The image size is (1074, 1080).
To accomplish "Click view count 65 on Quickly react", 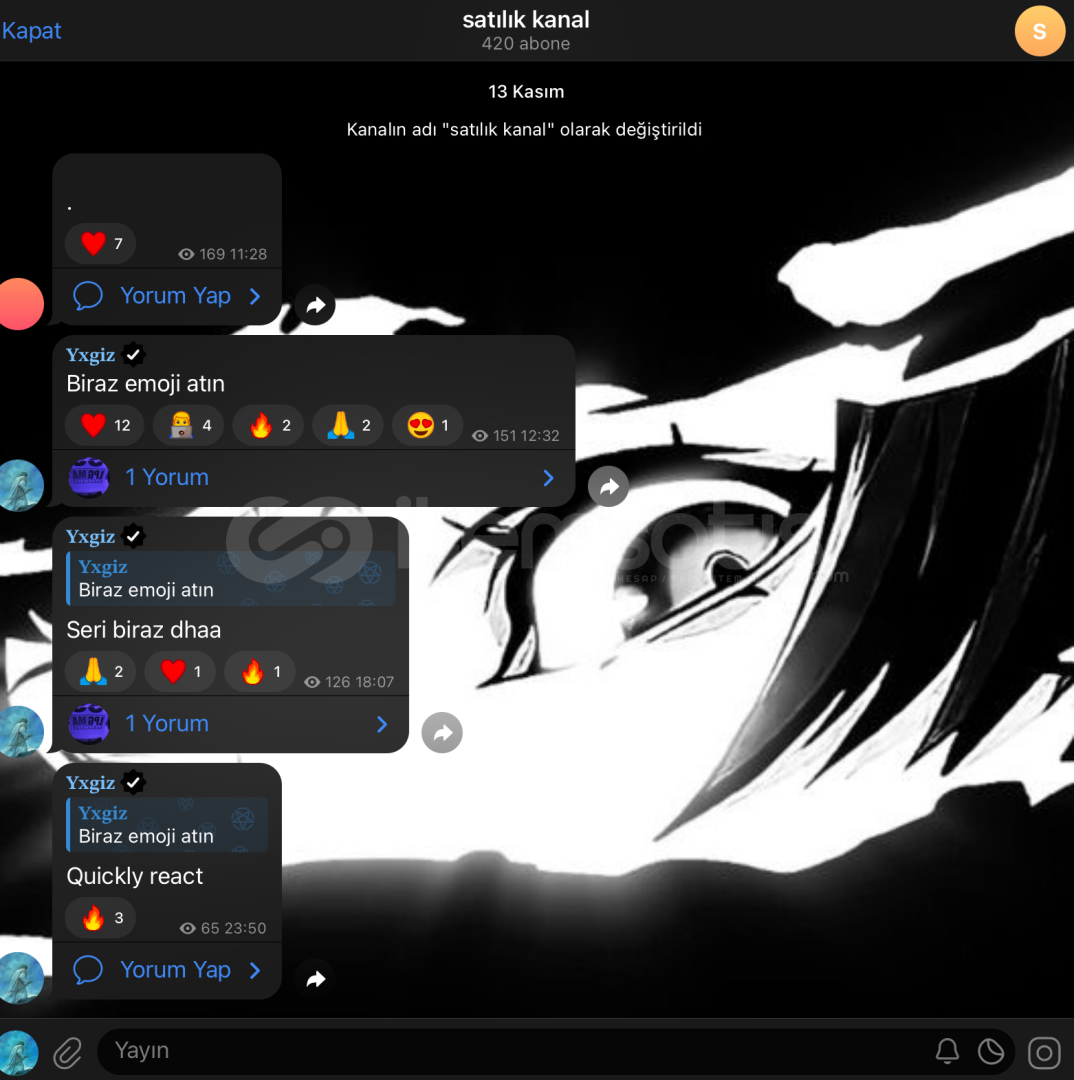I will (x=210, y=928).
